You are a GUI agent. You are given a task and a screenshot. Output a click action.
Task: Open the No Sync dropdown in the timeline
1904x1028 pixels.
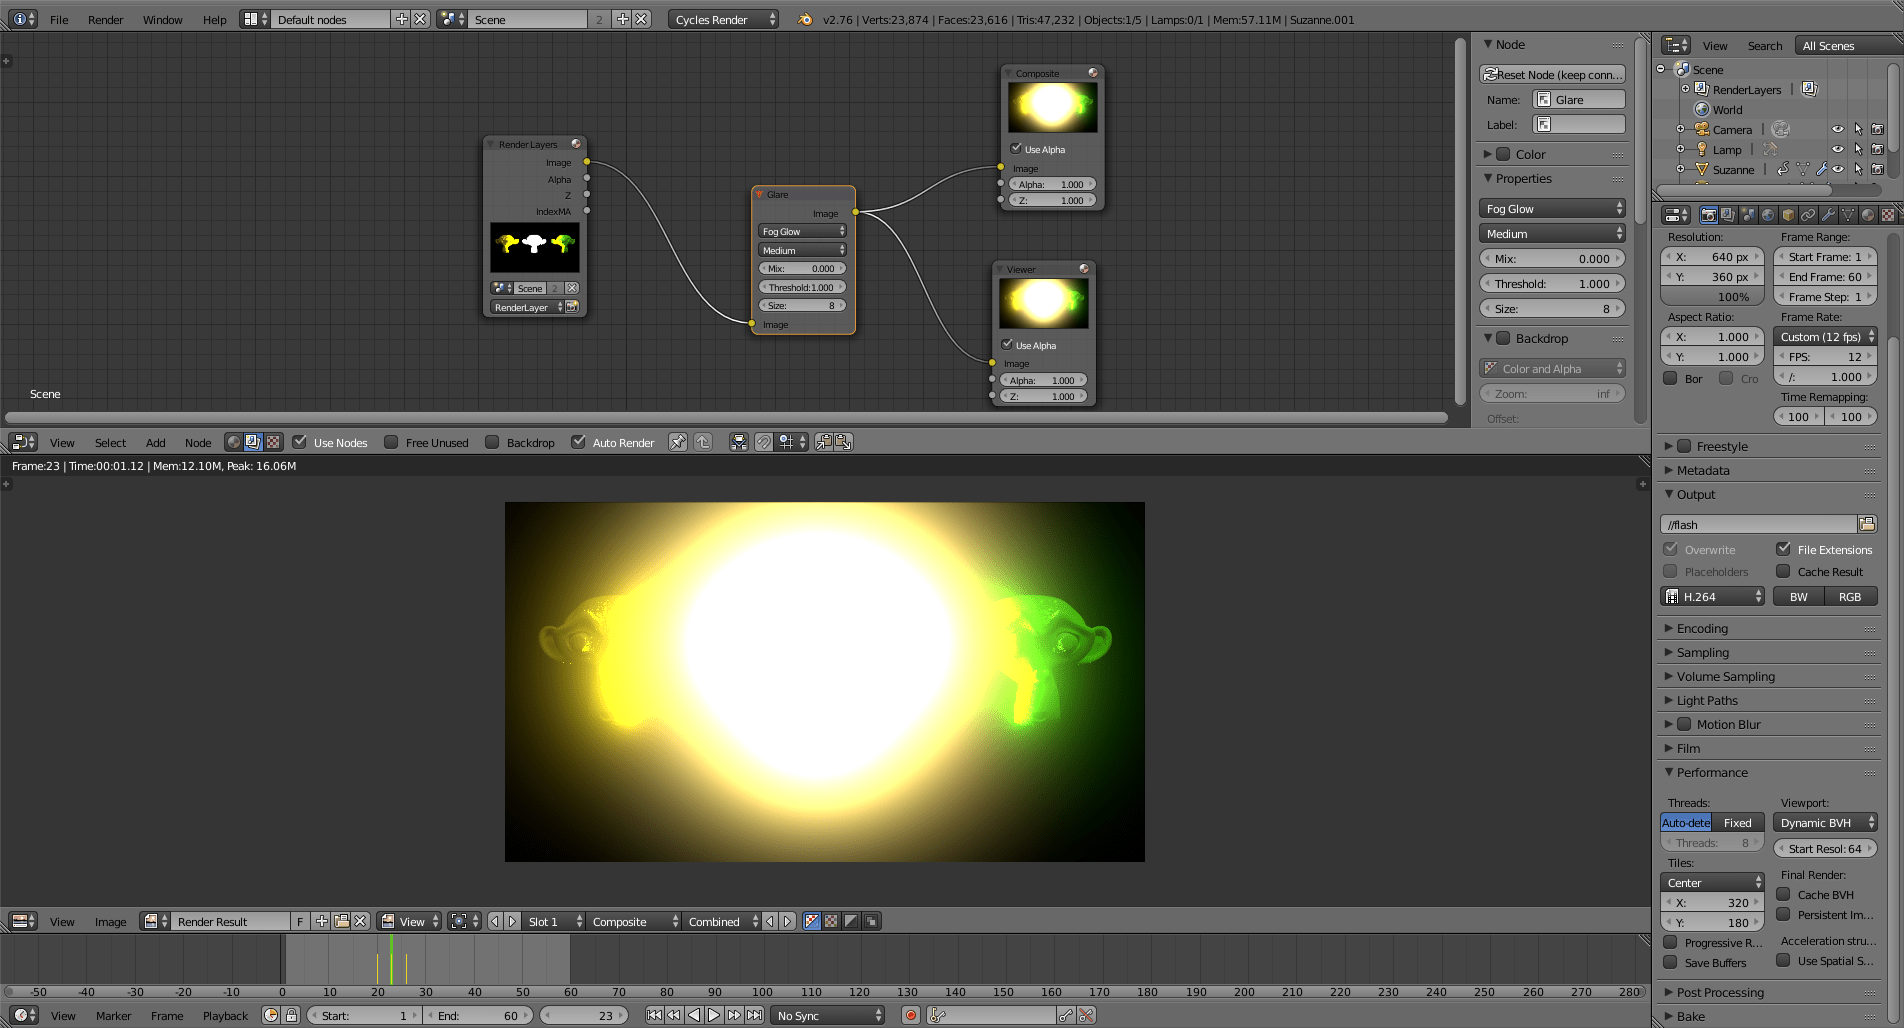(828, 1015)
